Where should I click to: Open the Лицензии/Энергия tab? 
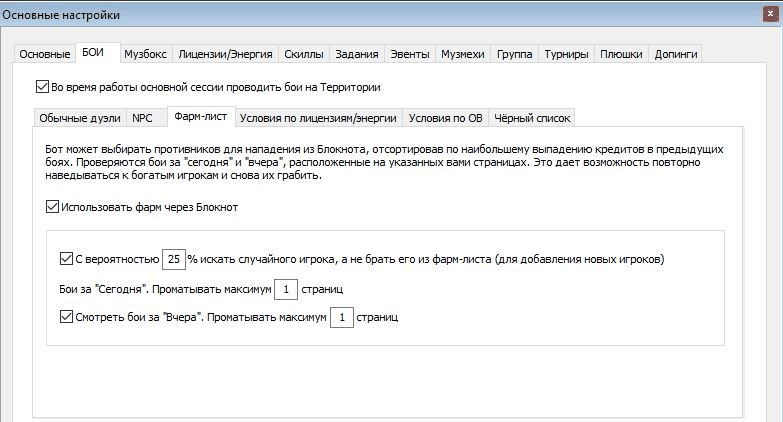[225, 54]
